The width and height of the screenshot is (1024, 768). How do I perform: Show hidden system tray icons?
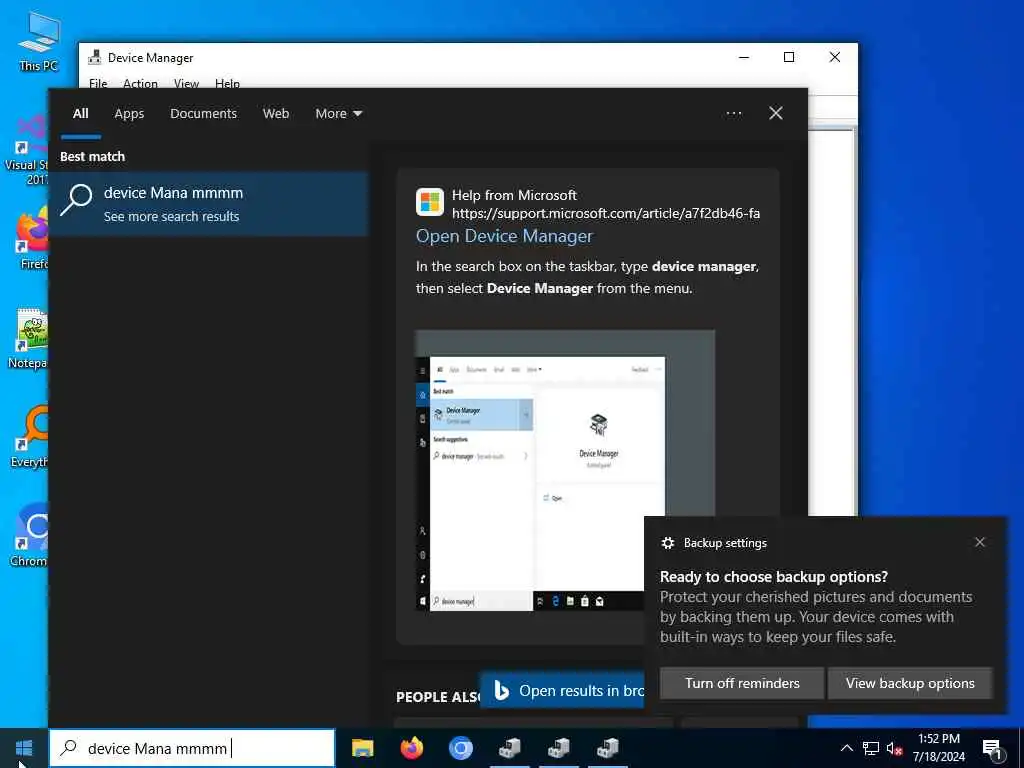coord(846,748)
